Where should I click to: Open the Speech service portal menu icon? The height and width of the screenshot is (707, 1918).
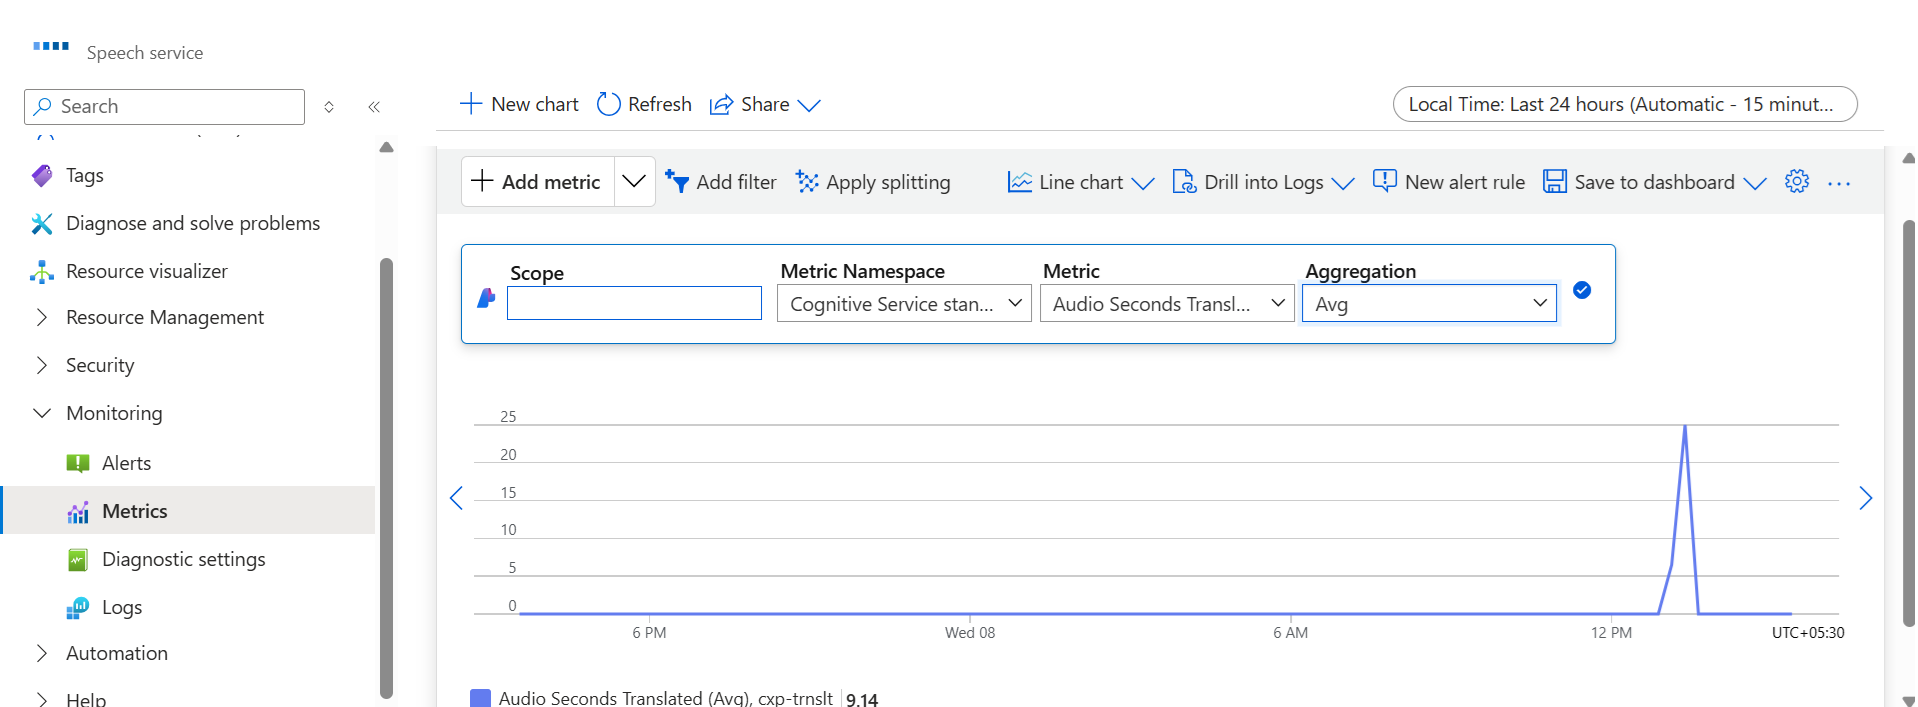click(51, 46)
